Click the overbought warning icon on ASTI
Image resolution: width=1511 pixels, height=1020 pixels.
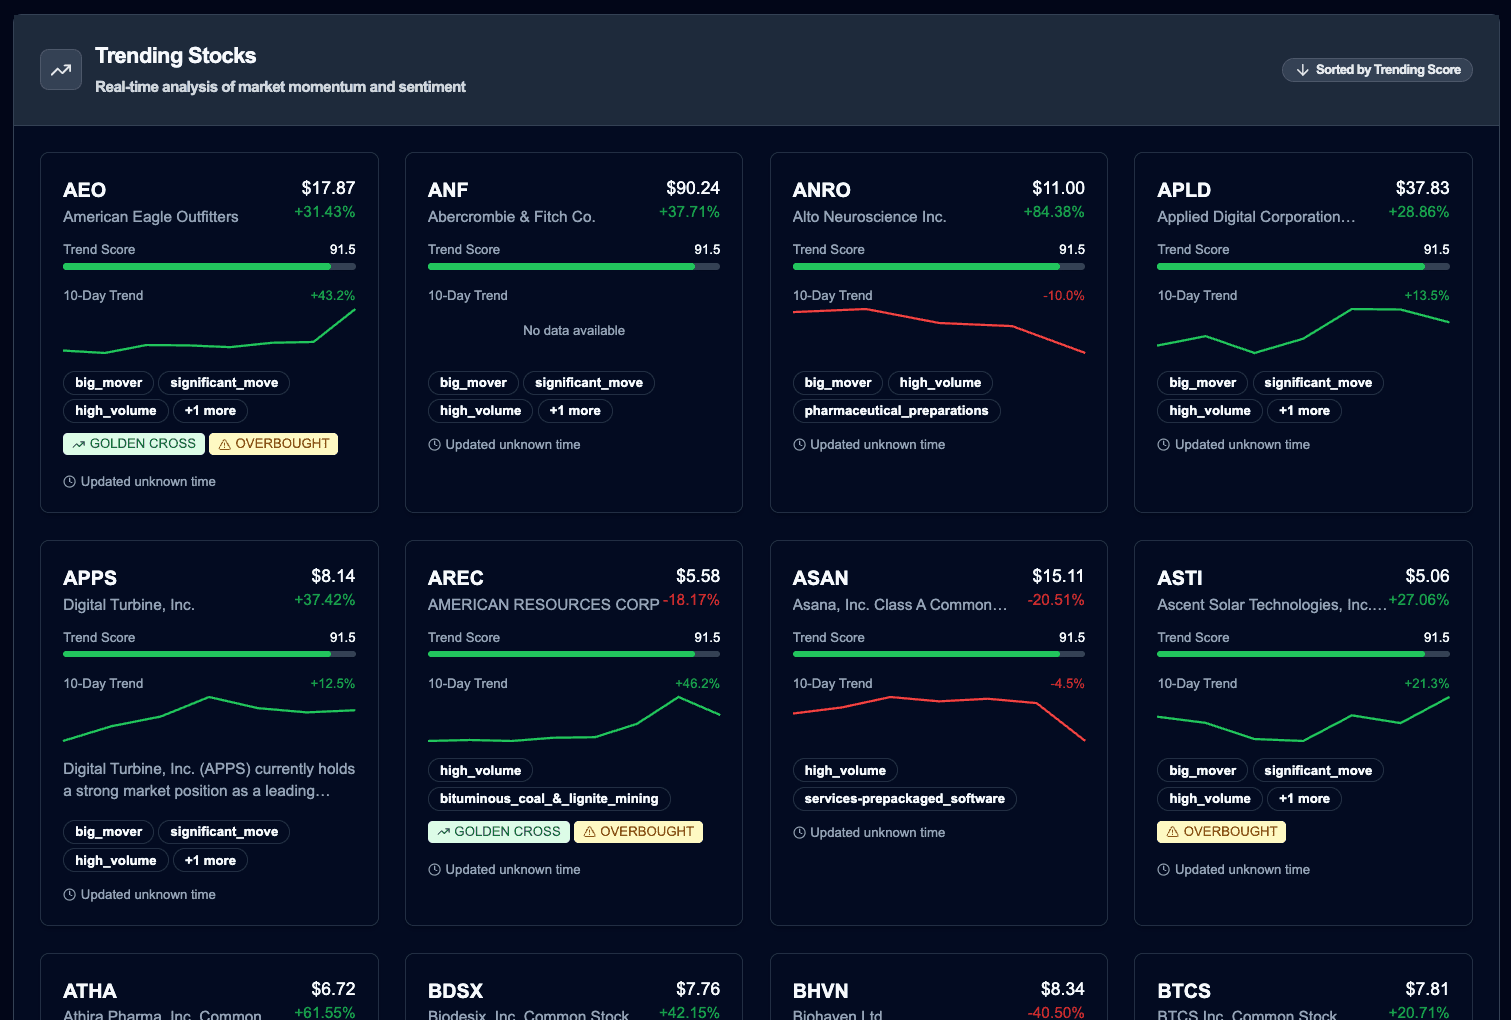click(x=1171, y=831)
